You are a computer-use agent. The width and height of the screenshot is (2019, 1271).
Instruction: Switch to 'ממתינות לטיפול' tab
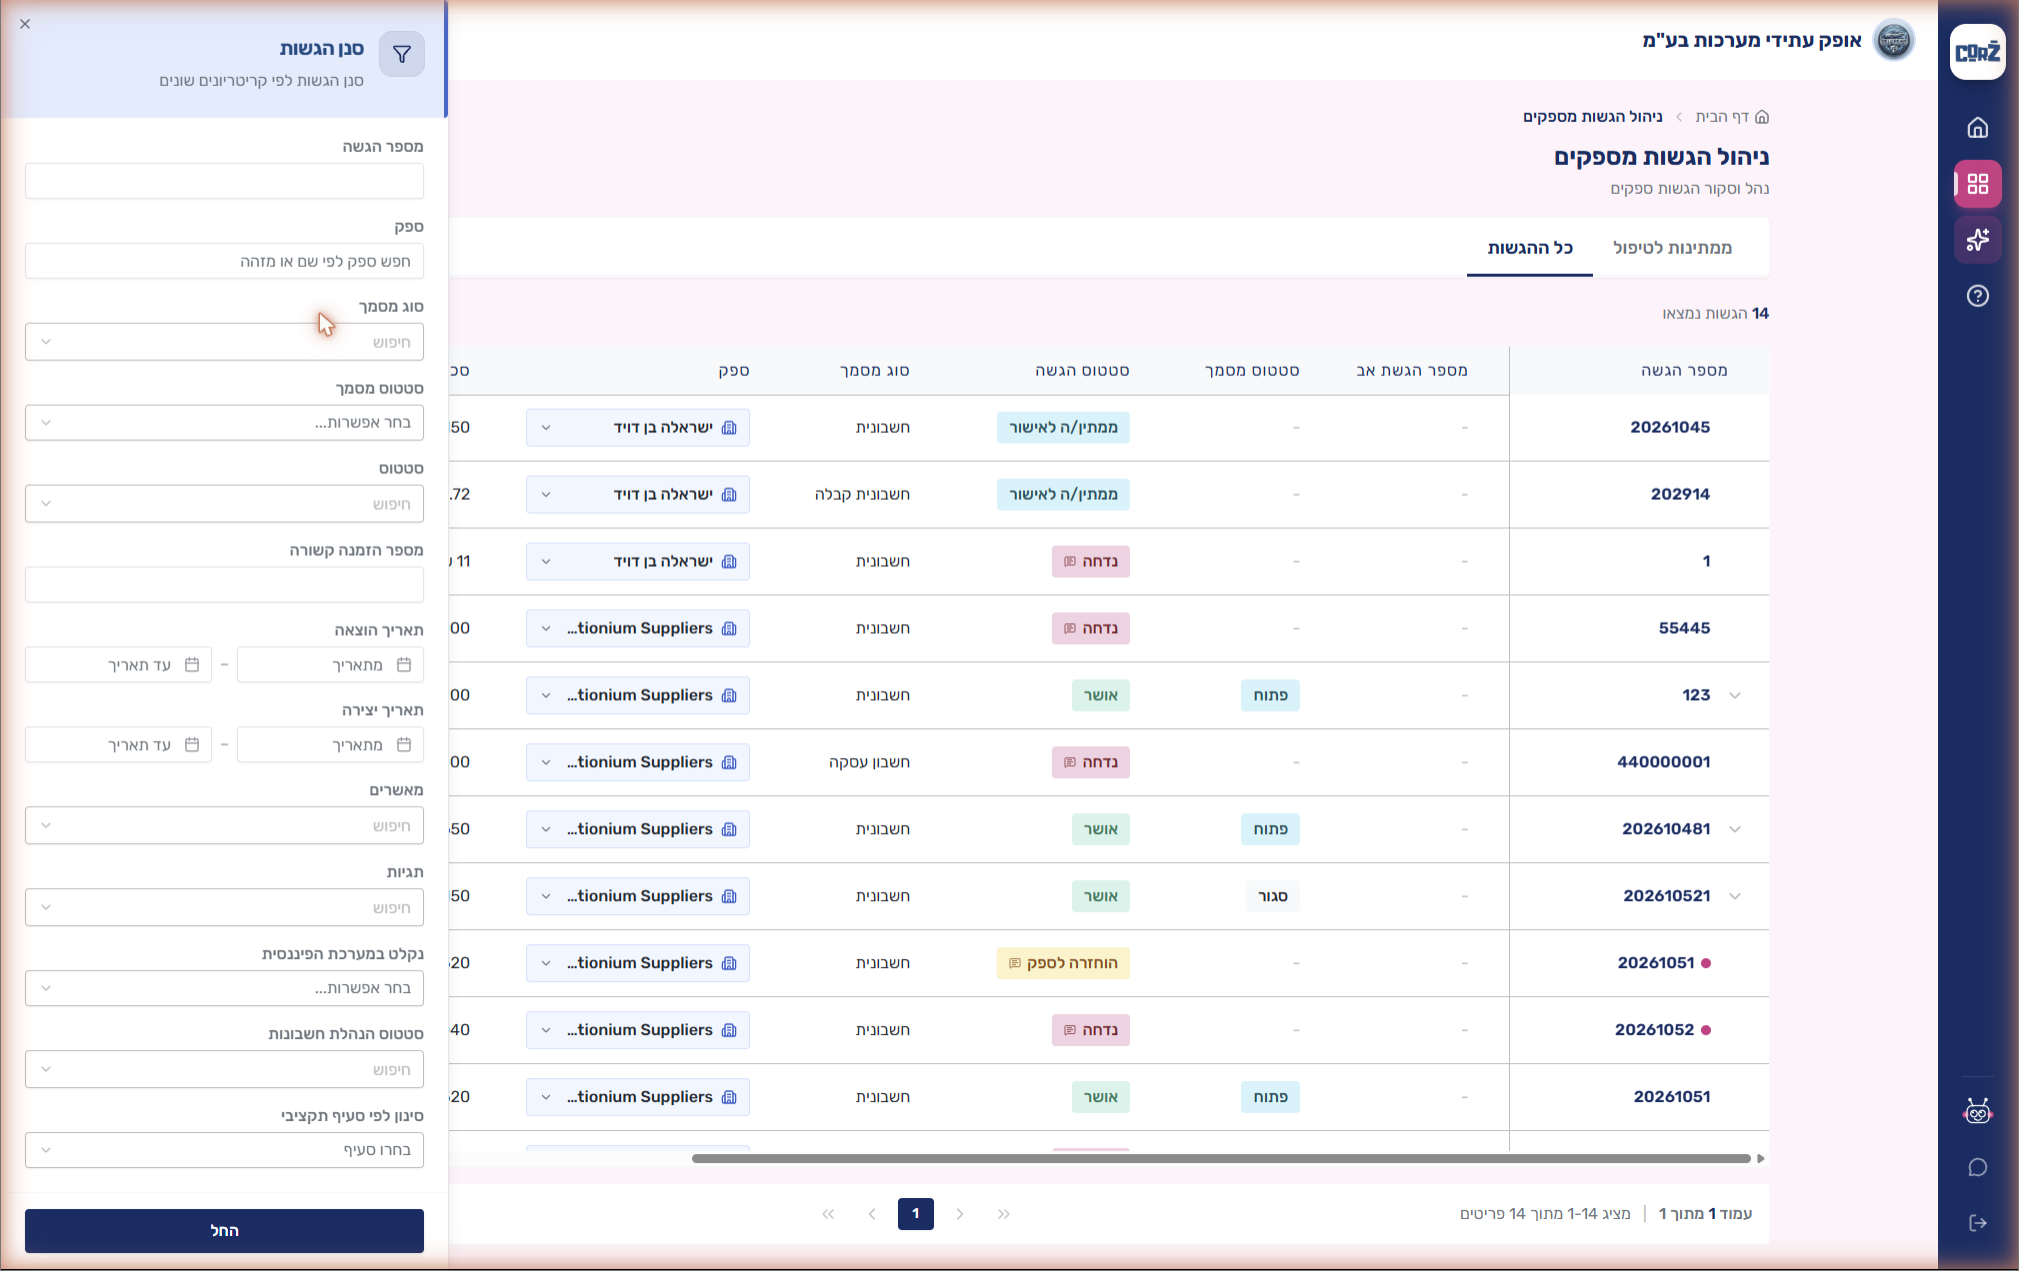point(1672,248)
